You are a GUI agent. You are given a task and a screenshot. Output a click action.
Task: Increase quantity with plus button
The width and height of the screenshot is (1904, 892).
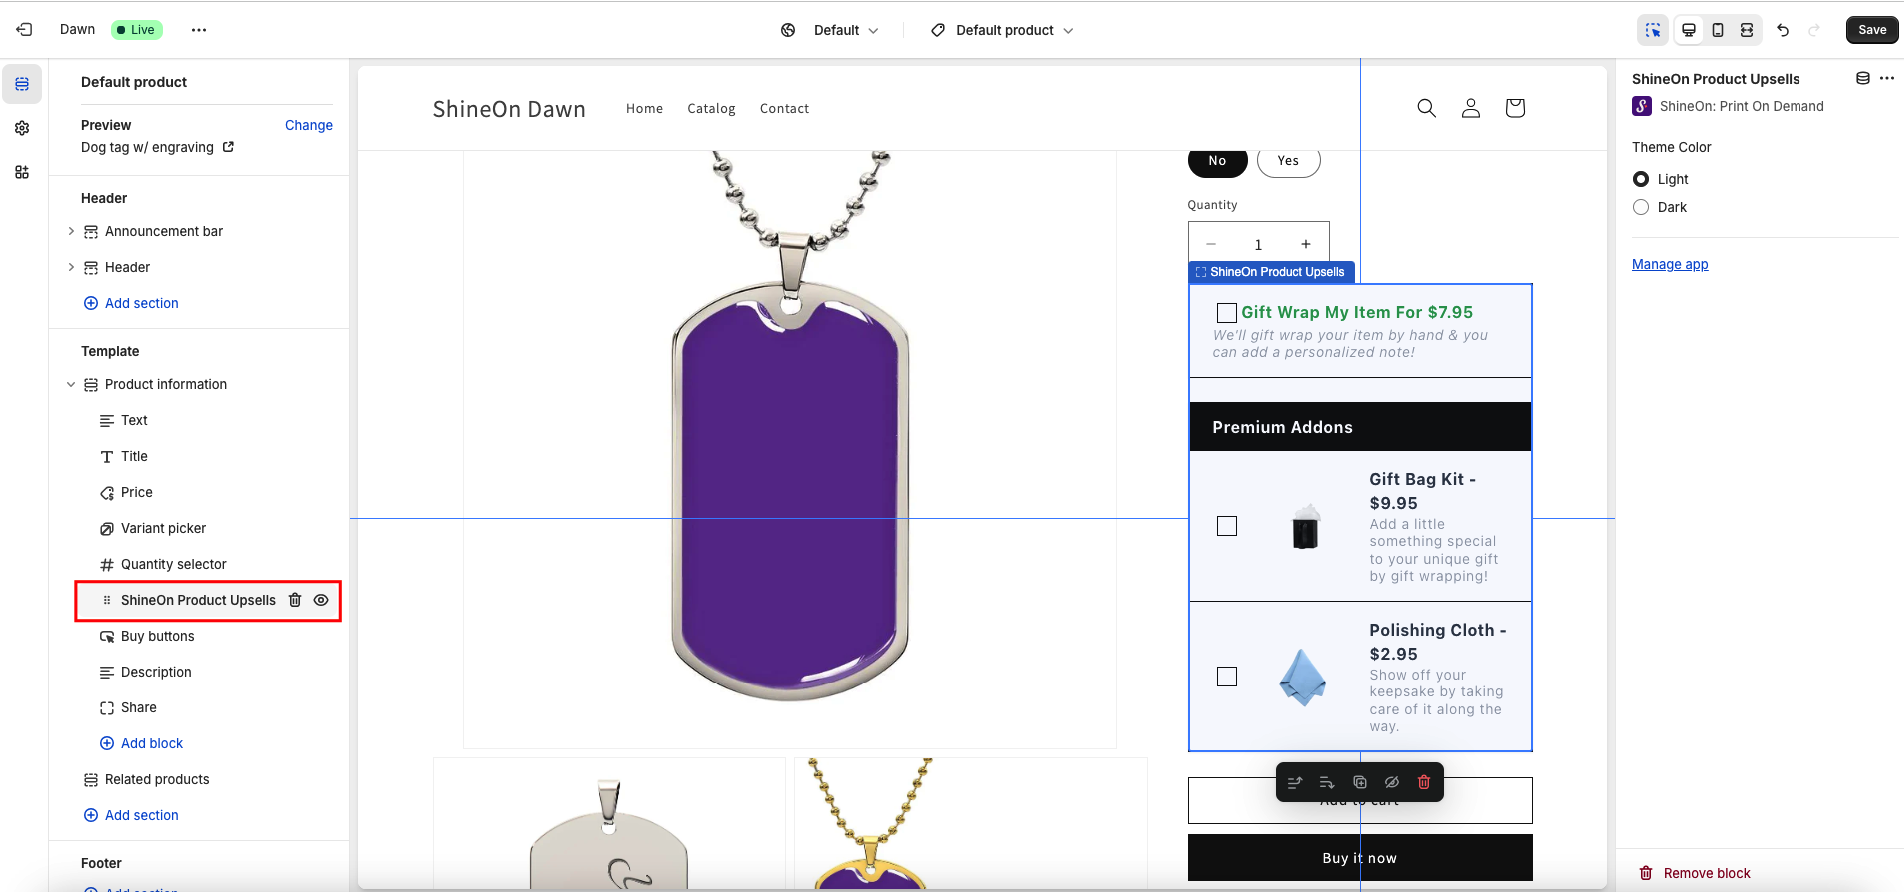(x=1305, y=244)
